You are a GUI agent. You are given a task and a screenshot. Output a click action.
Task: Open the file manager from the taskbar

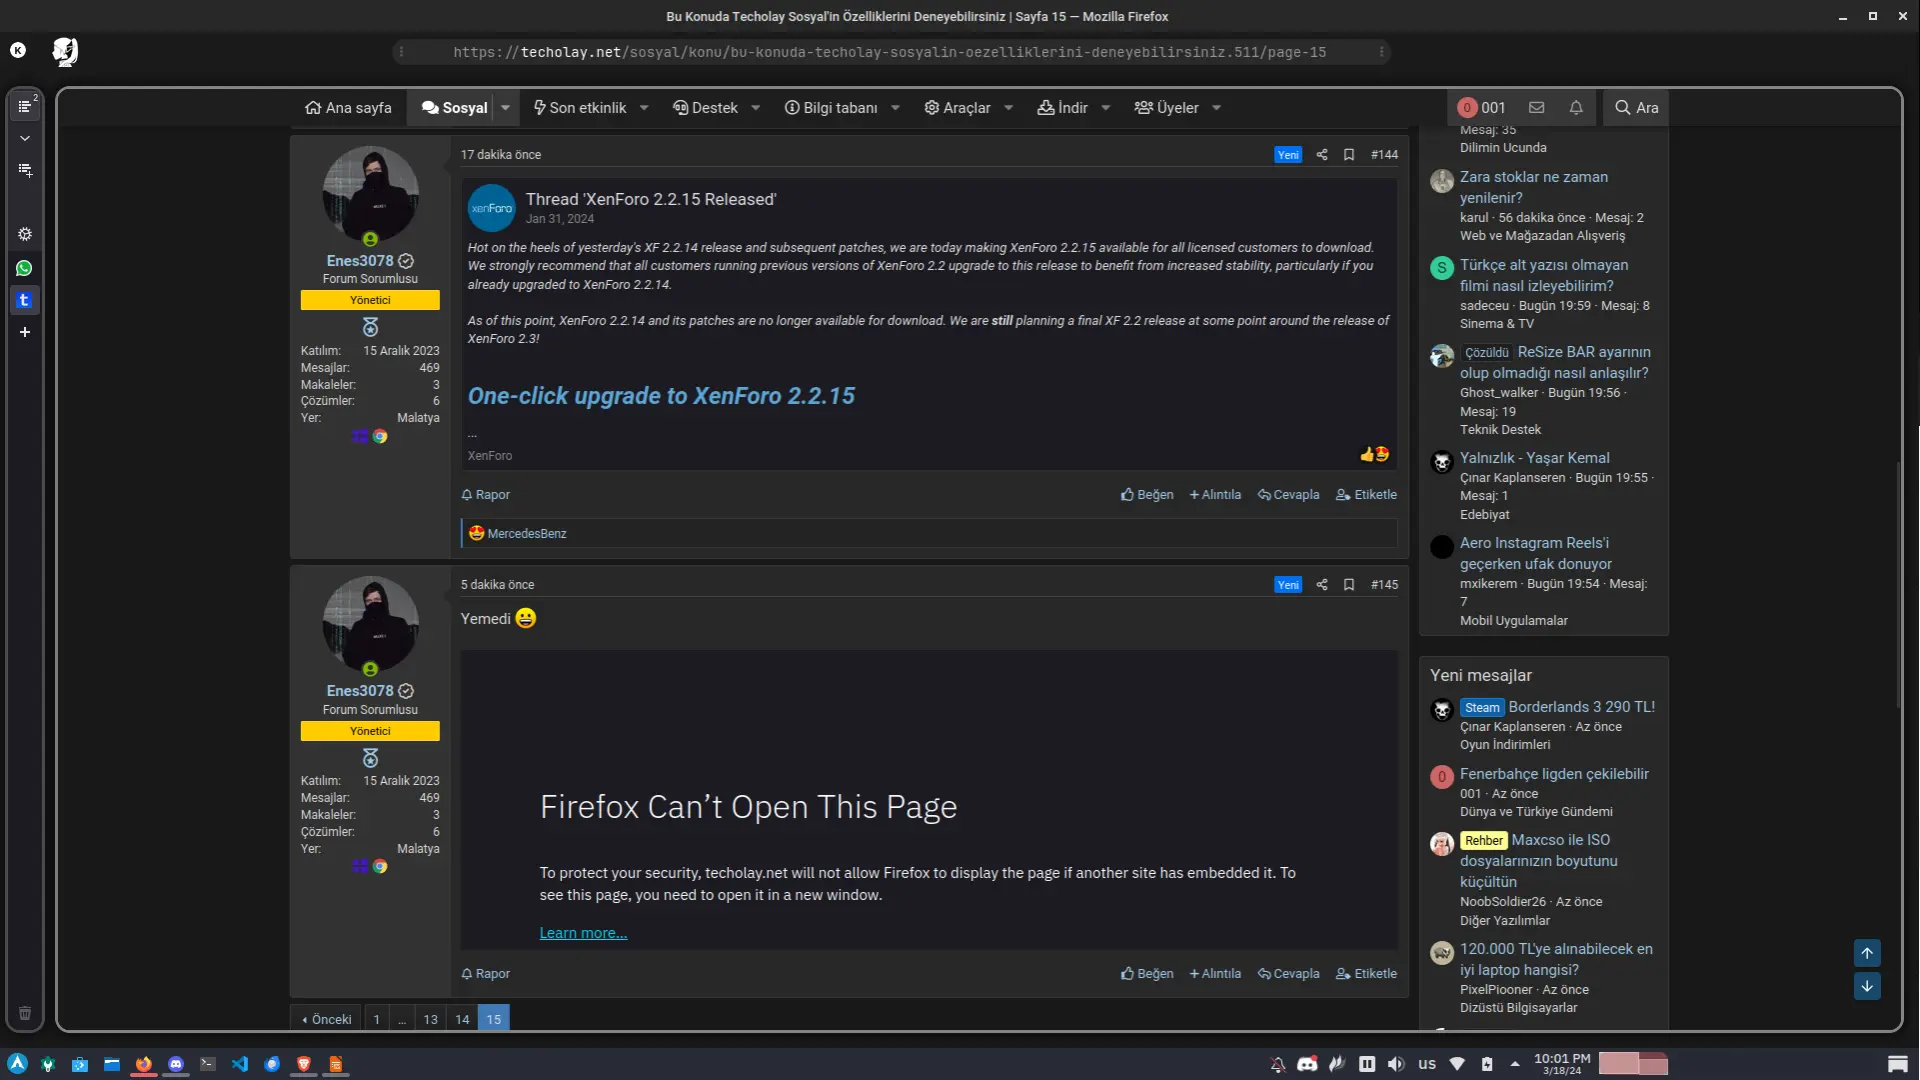tap(112, 1064)
